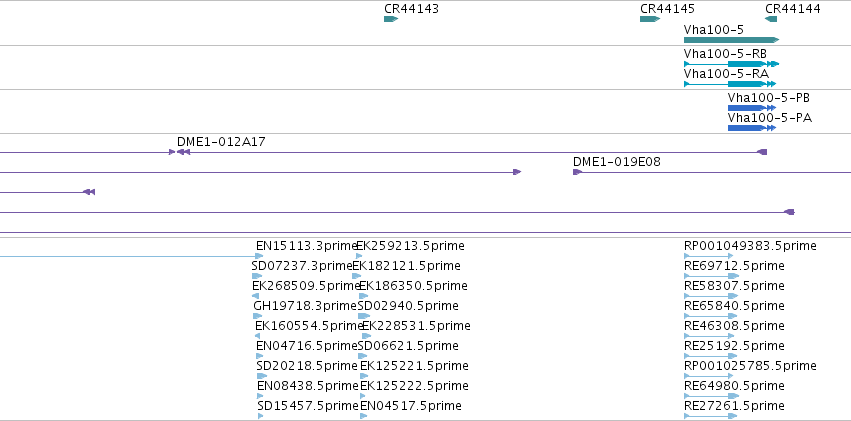Select the DME1-012A17 clone label
The image size is (851, 421).
coord(221,142)
